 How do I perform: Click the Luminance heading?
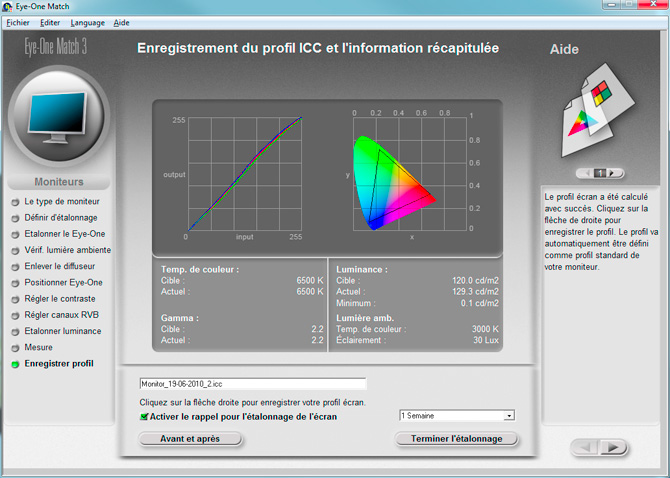362,270
